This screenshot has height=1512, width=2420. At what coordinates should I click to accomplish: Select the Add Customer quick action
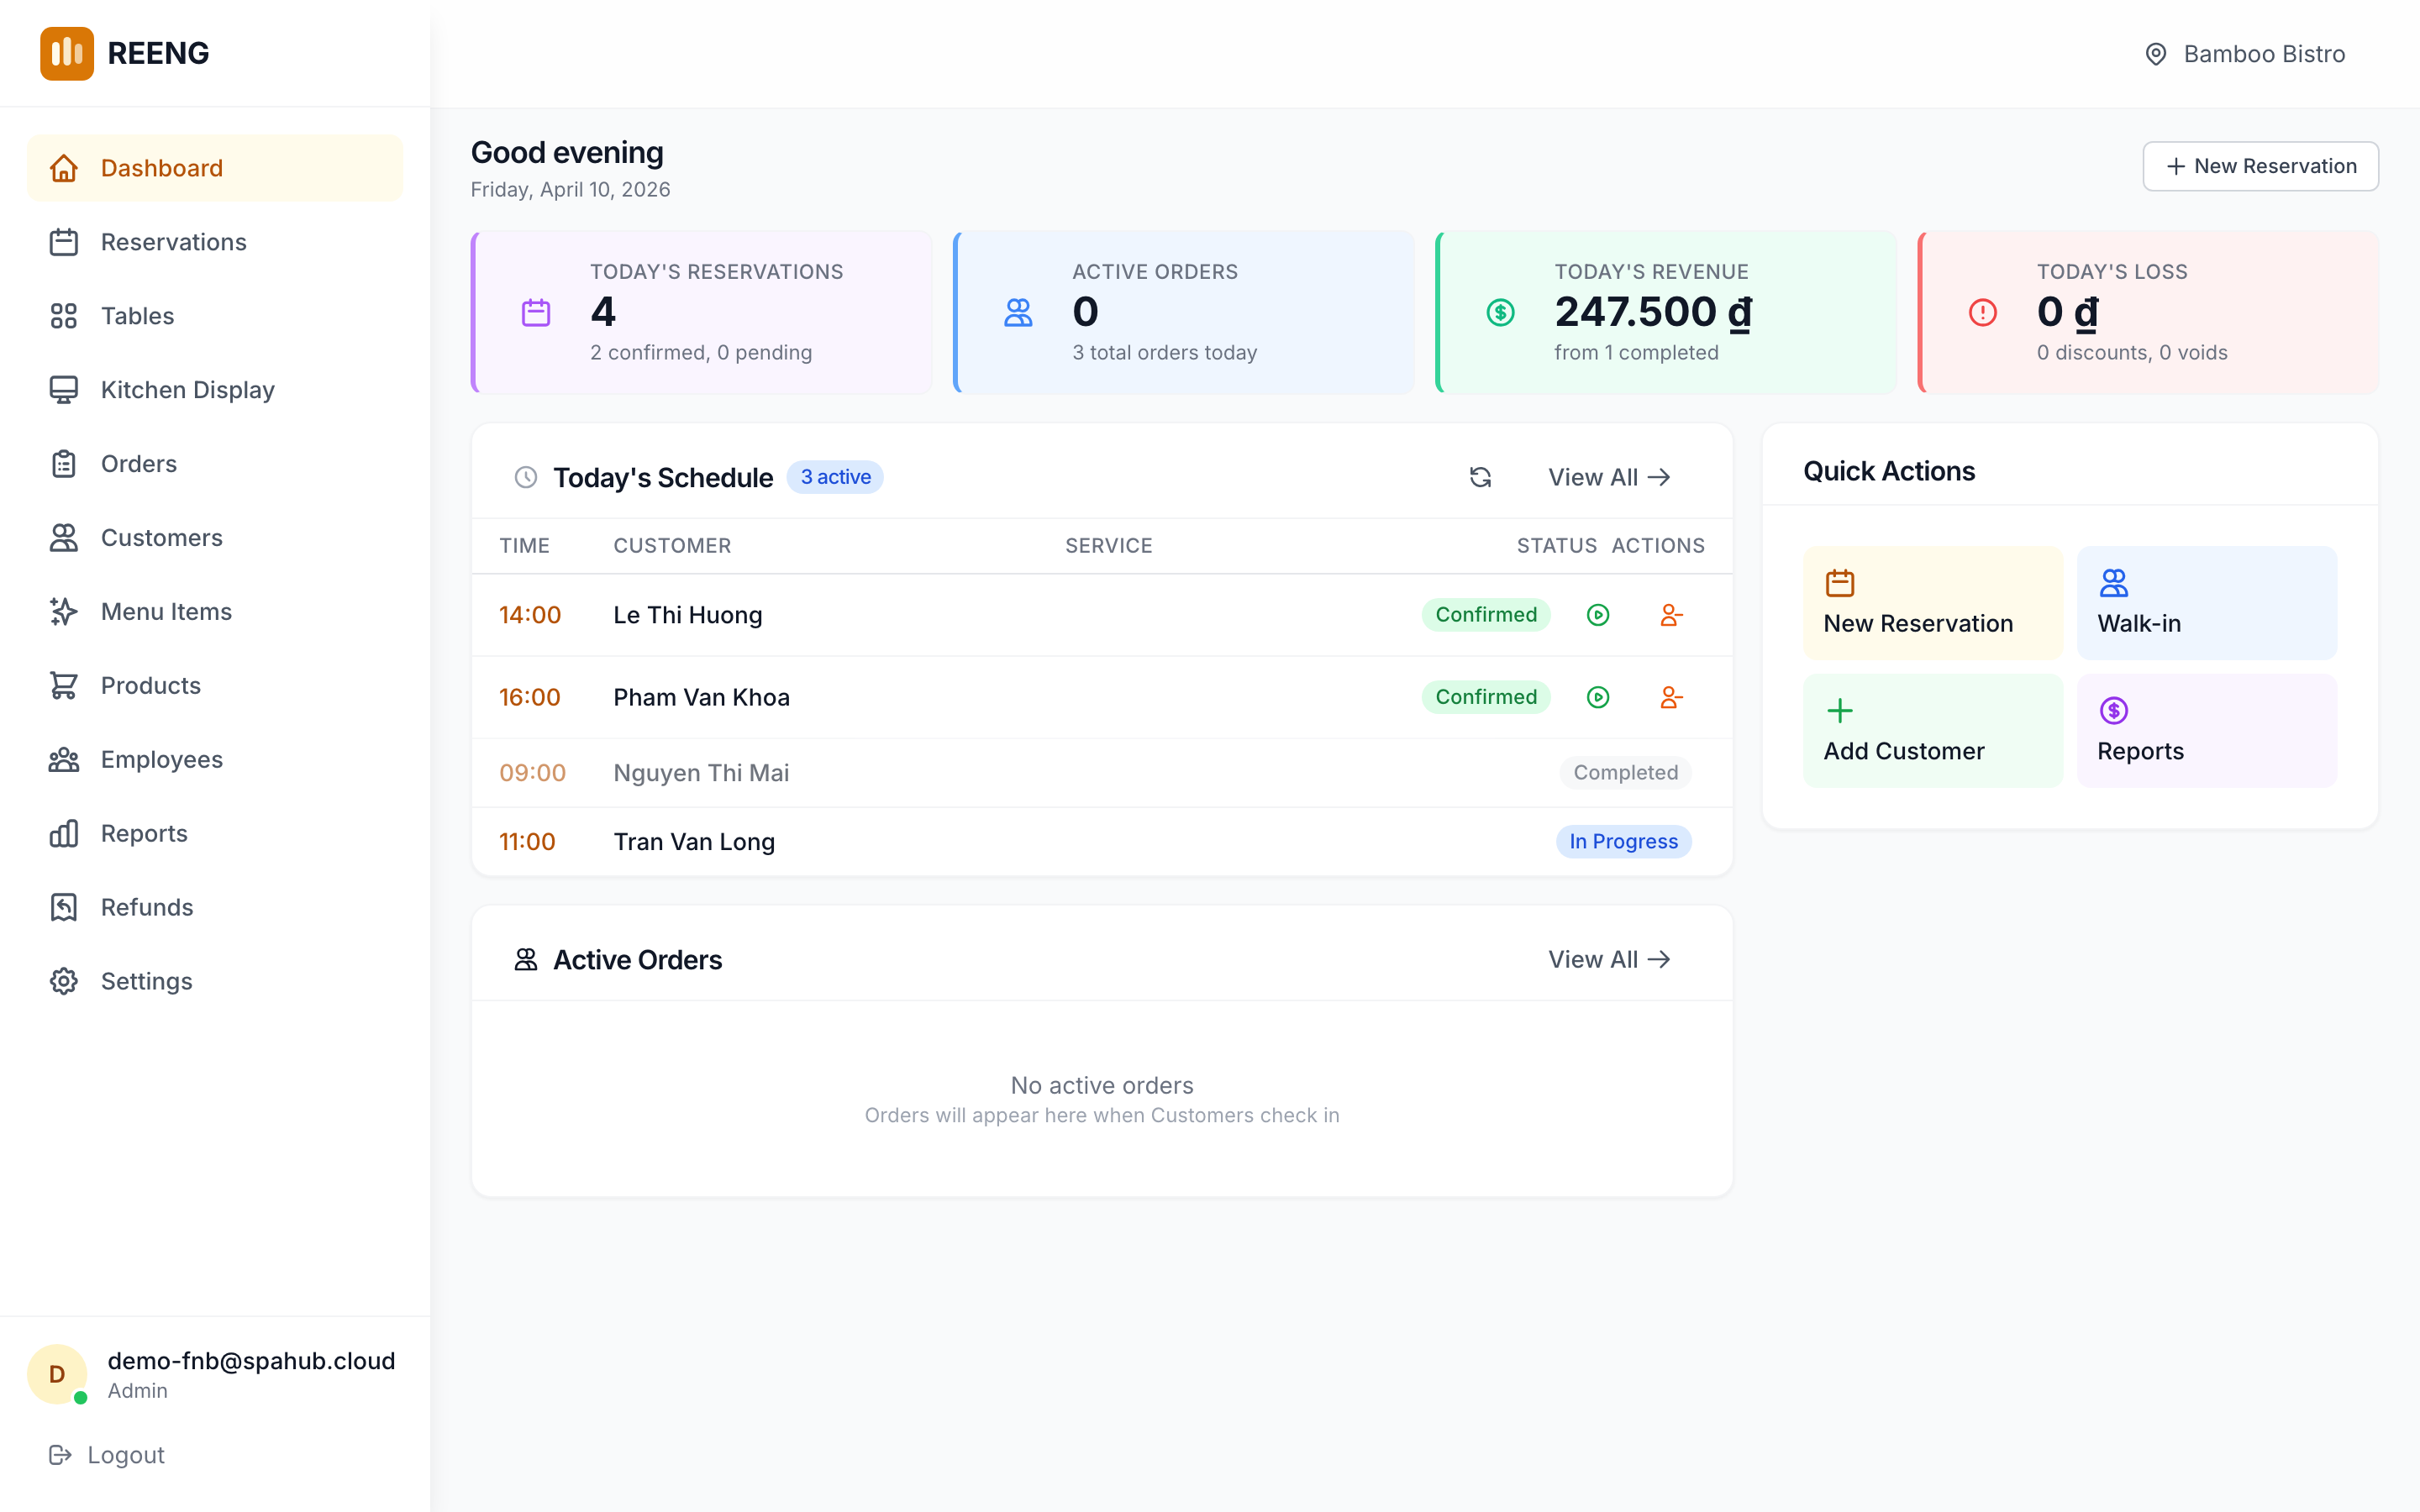click(x=1932, y=730)
